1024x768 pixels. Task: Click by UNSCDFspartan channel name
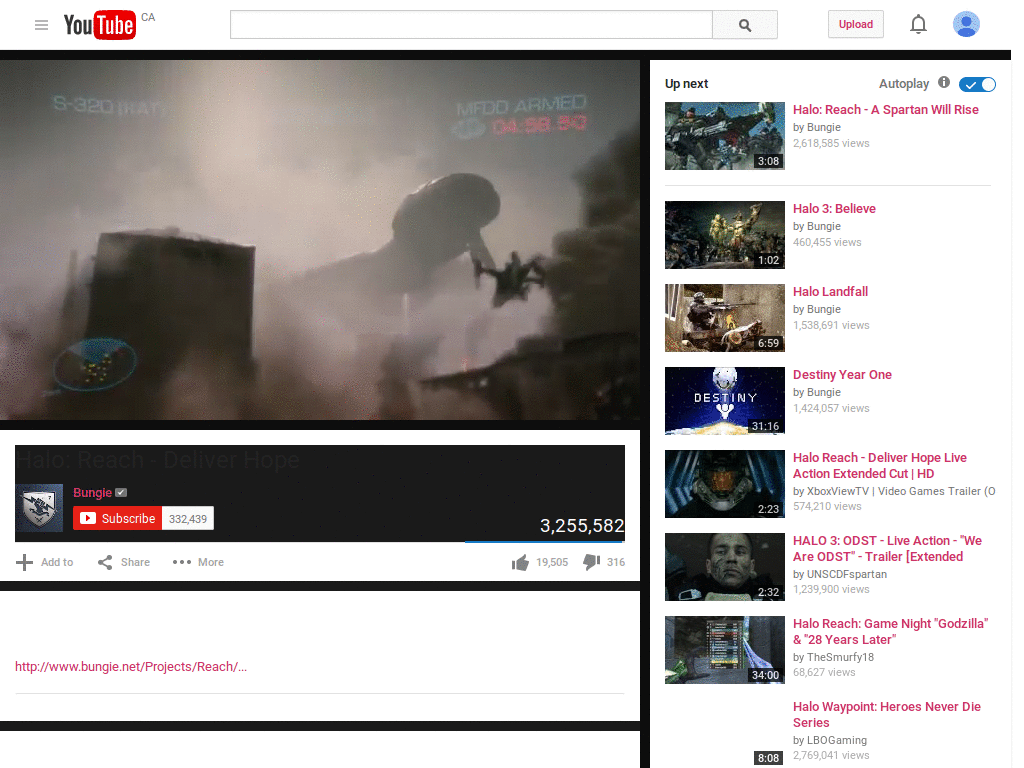click(840, 574)
